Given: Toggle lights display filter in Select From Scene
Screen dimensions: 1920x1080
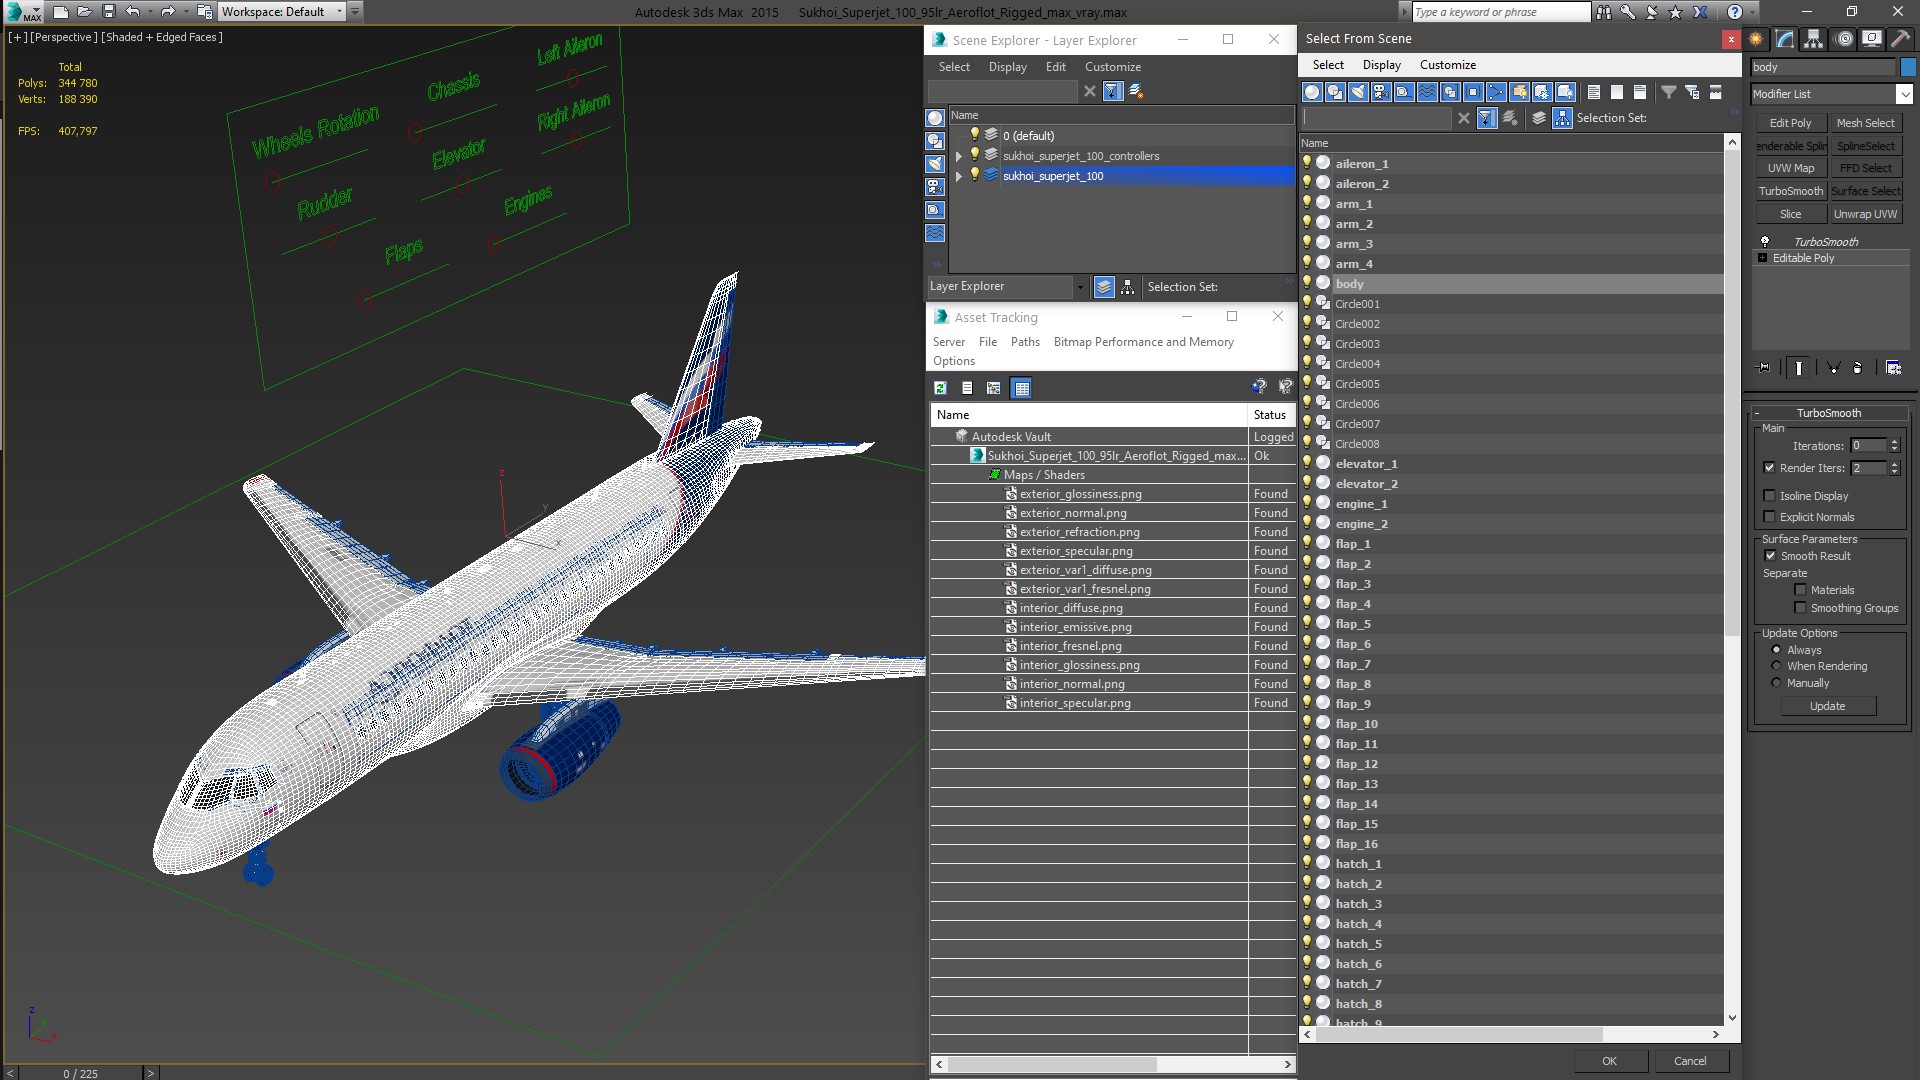Looking at the screenshot, I should (x=1358, y=92).
